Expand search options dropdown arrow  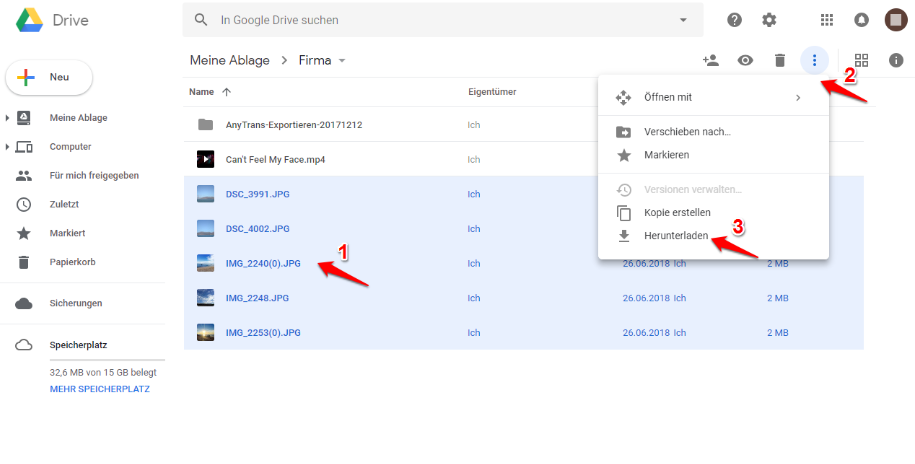(683, 20)
